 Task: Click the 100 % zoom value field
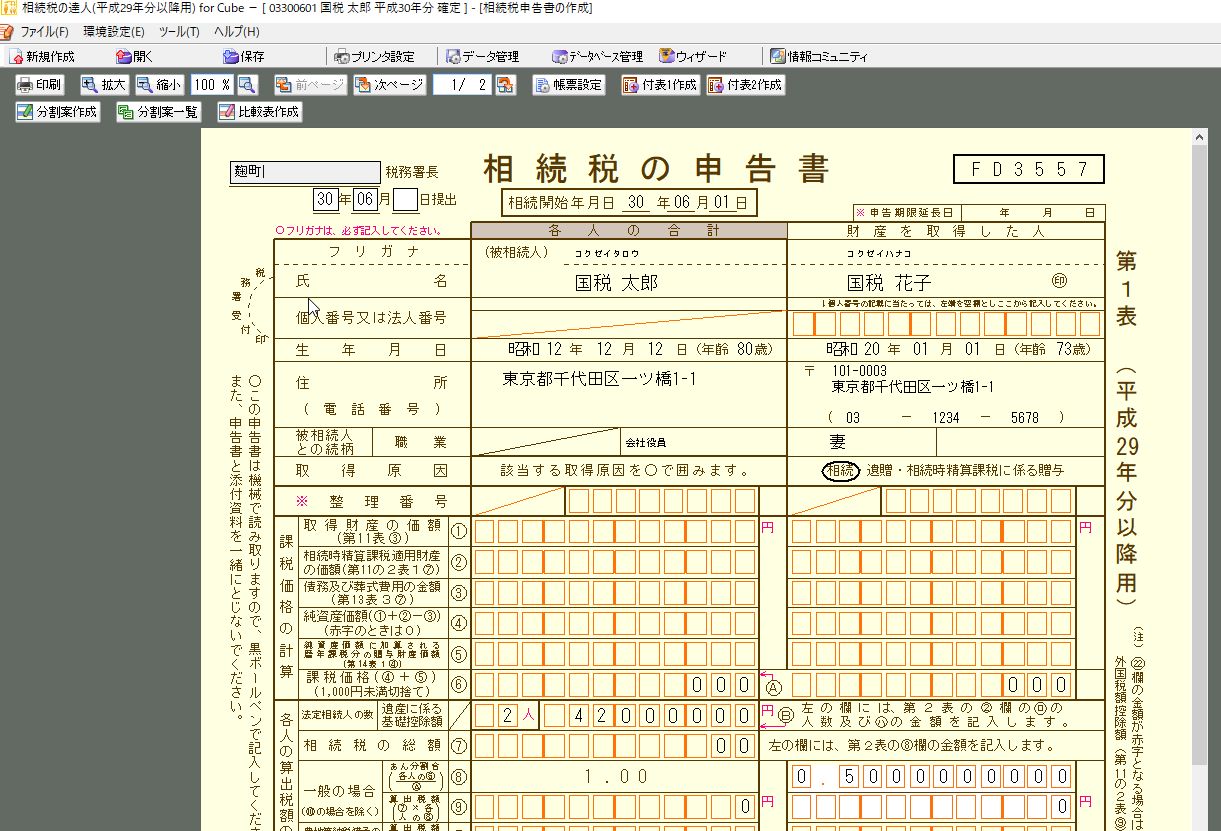[212, 85]
